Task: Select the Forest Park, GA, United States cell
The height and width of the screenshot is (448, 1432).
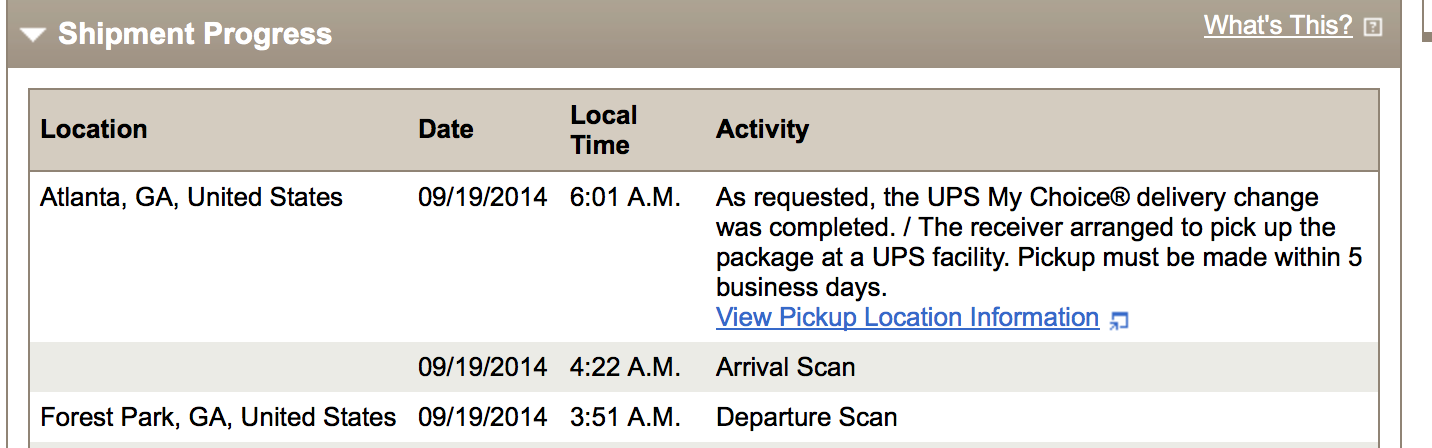Action: [218, 417]
